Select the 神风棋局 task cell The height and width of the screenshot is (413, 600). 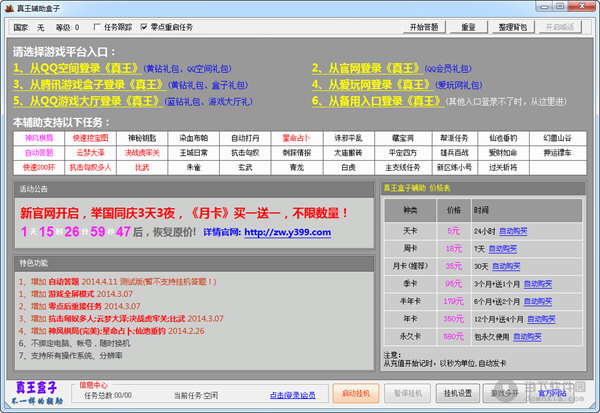(x=39, y=138)
